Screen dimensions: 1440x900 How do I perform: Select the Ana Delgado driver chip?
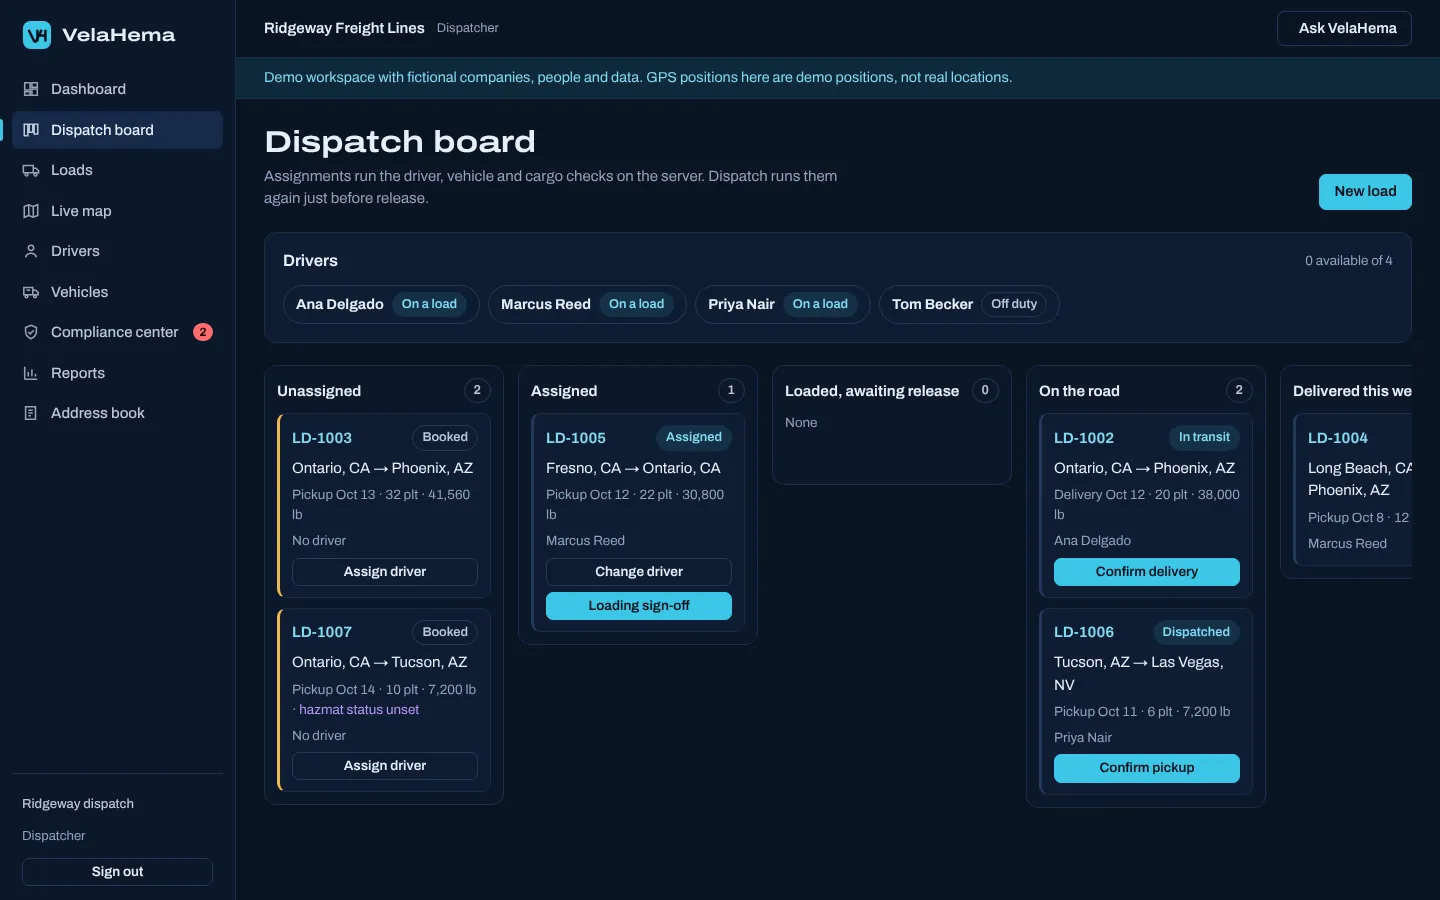381,304
